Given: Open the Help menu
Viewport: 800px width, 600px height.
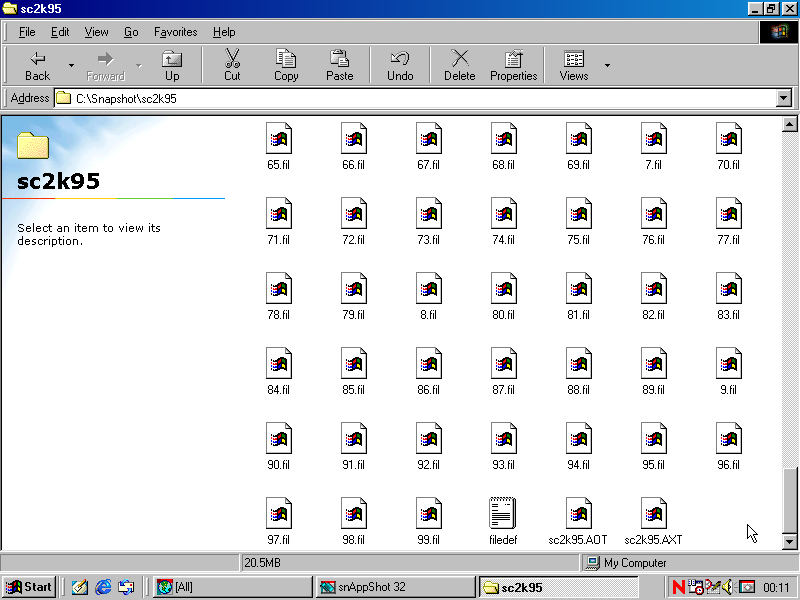Looking at the screenshot, I should pos(224,32).
